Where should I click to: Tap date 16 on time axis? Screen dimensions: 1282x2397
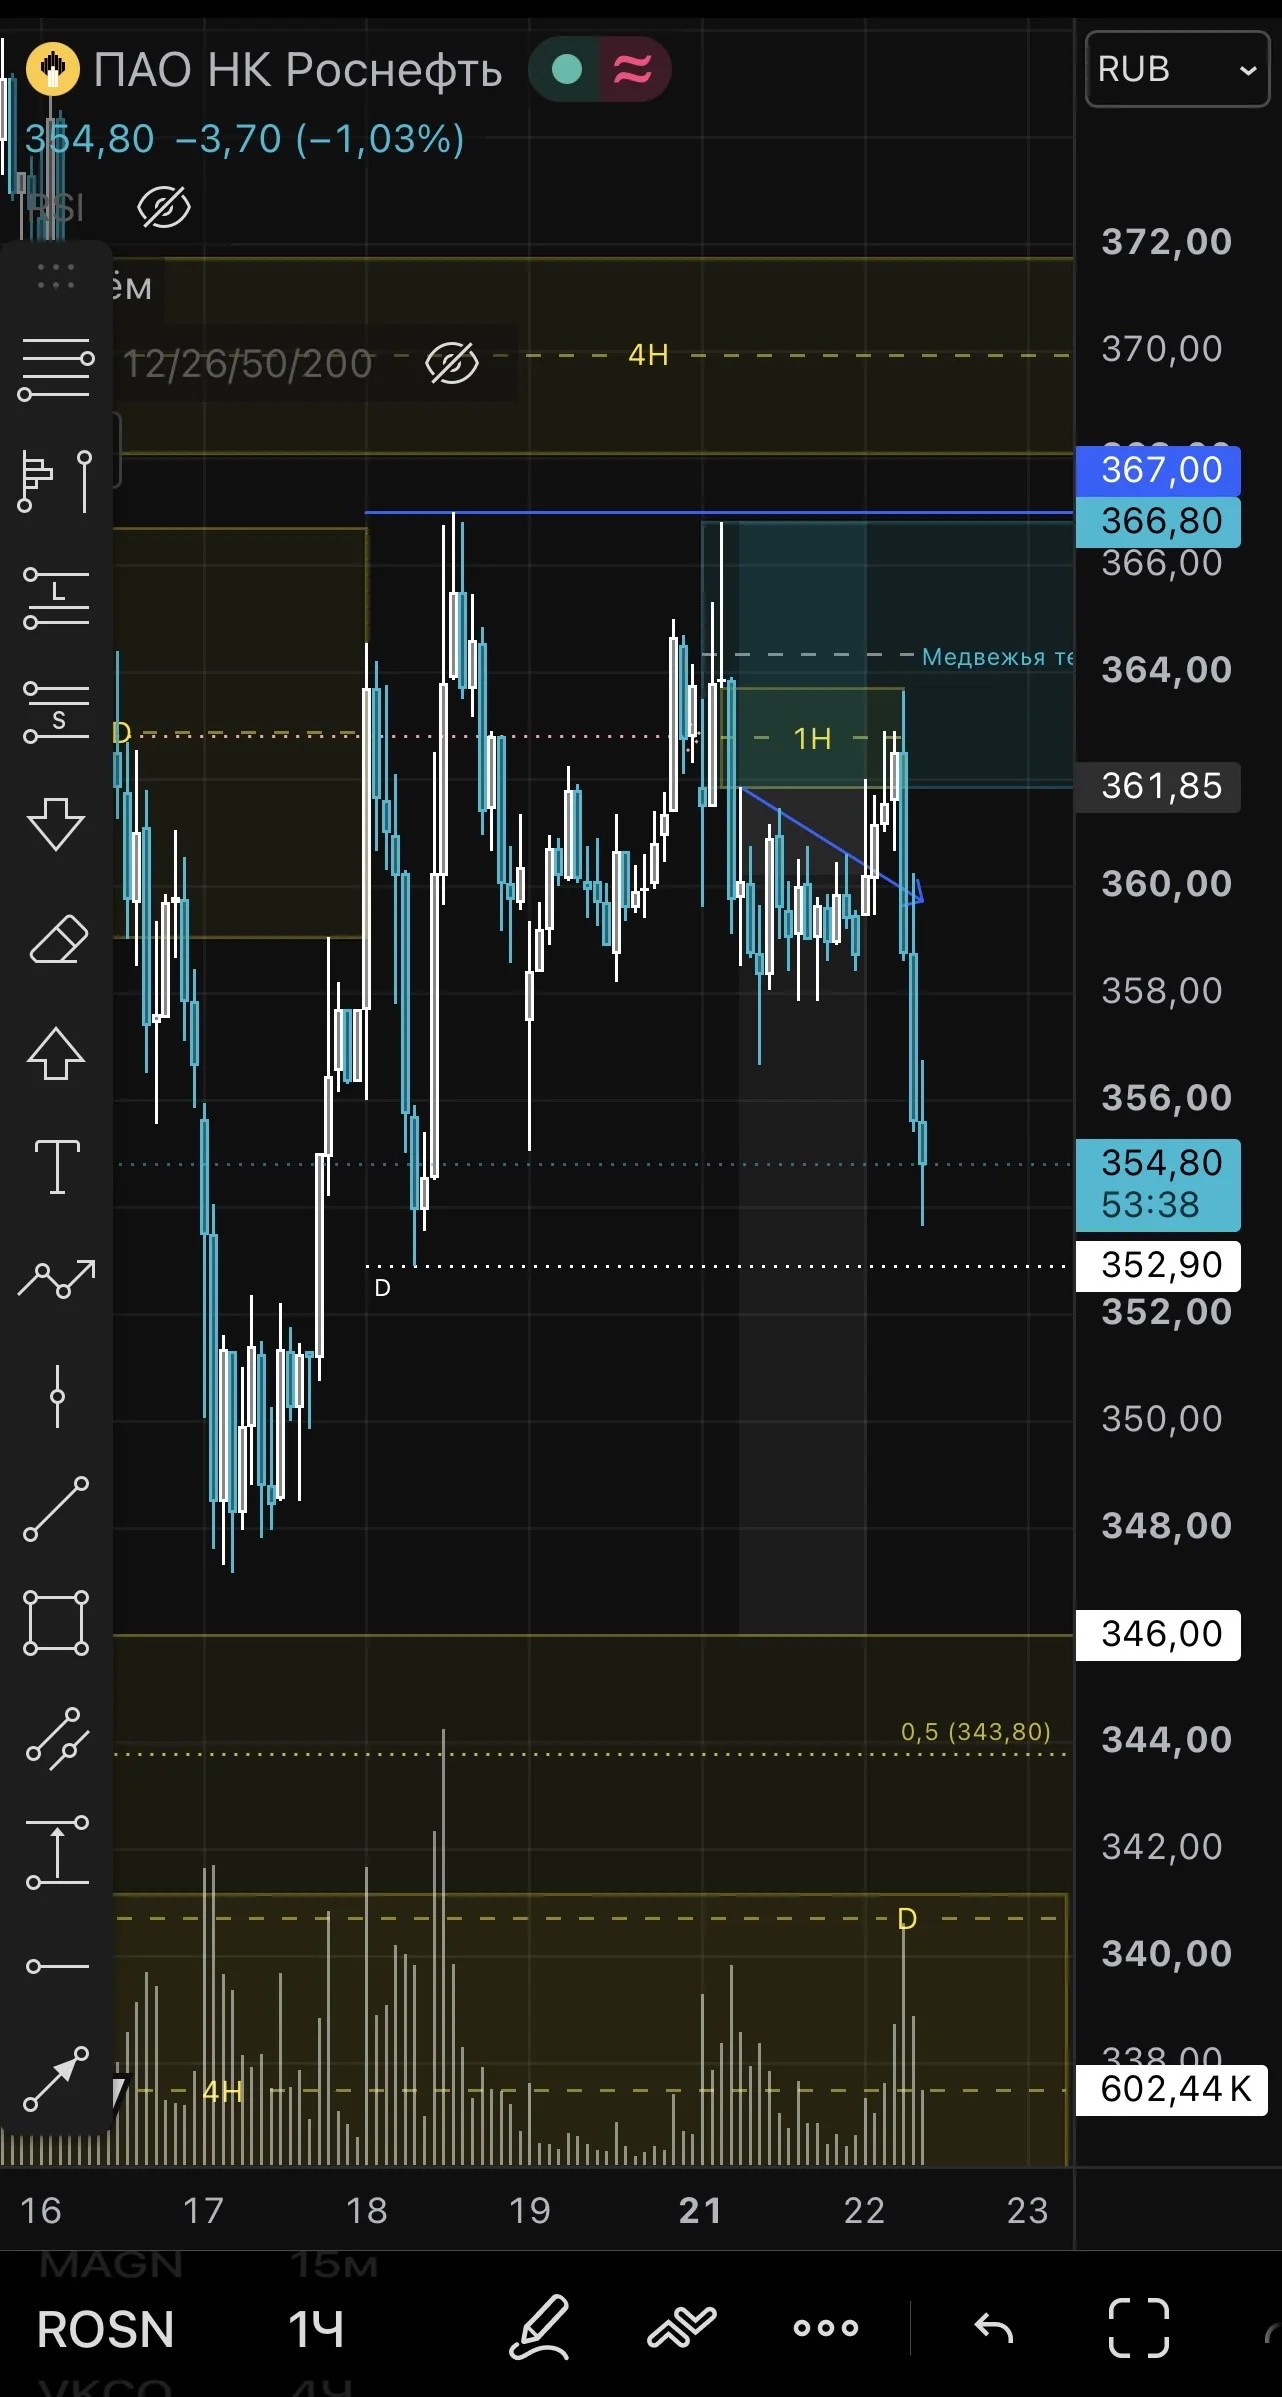click(x=41, y=2210)
